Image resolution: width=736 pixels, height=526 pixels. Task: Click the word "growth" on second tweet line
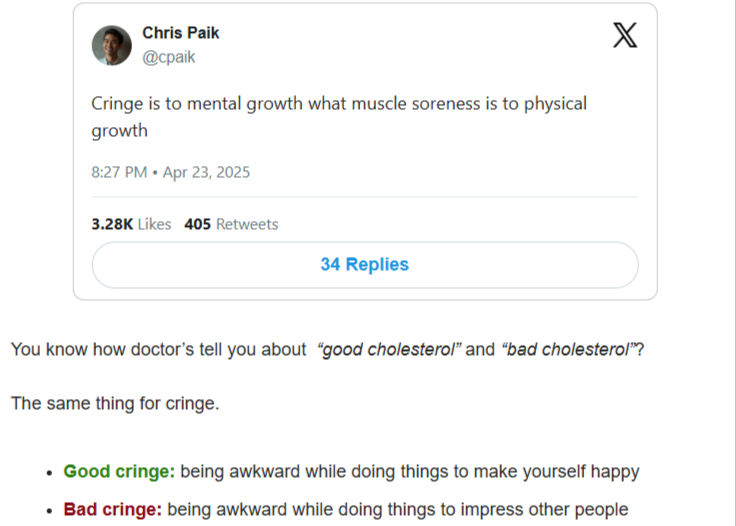point(119,131)
